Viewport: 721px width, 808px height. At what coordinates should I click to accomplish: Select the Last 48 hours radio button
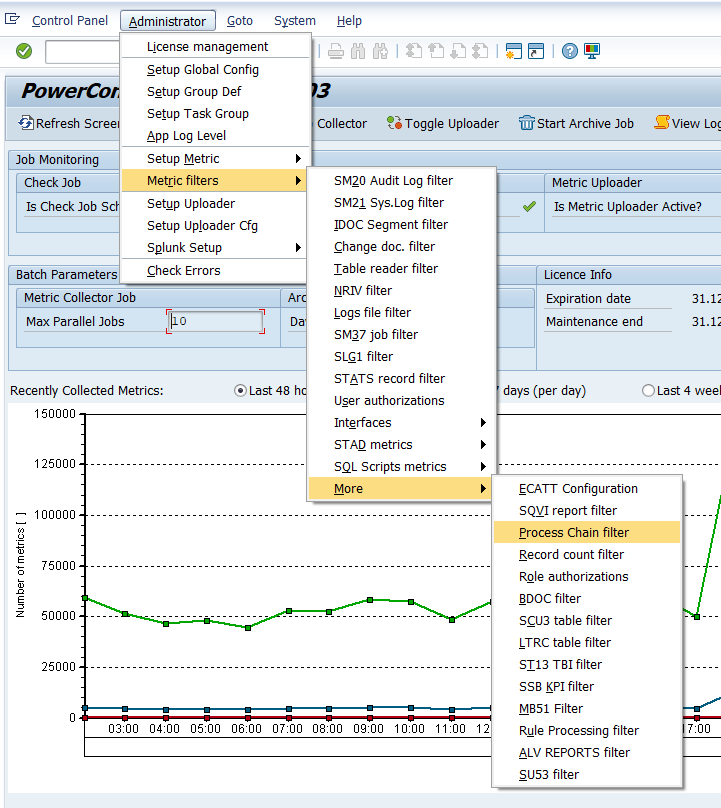click(240, 391)
